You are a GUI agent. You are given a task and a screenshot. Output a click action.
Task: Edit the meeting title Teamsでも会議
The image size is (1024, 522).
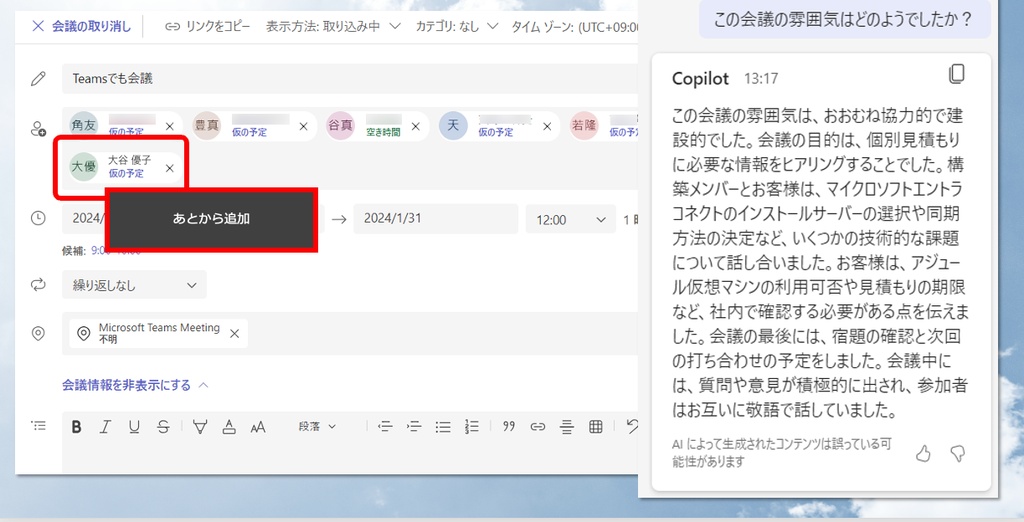coord(350,78)
